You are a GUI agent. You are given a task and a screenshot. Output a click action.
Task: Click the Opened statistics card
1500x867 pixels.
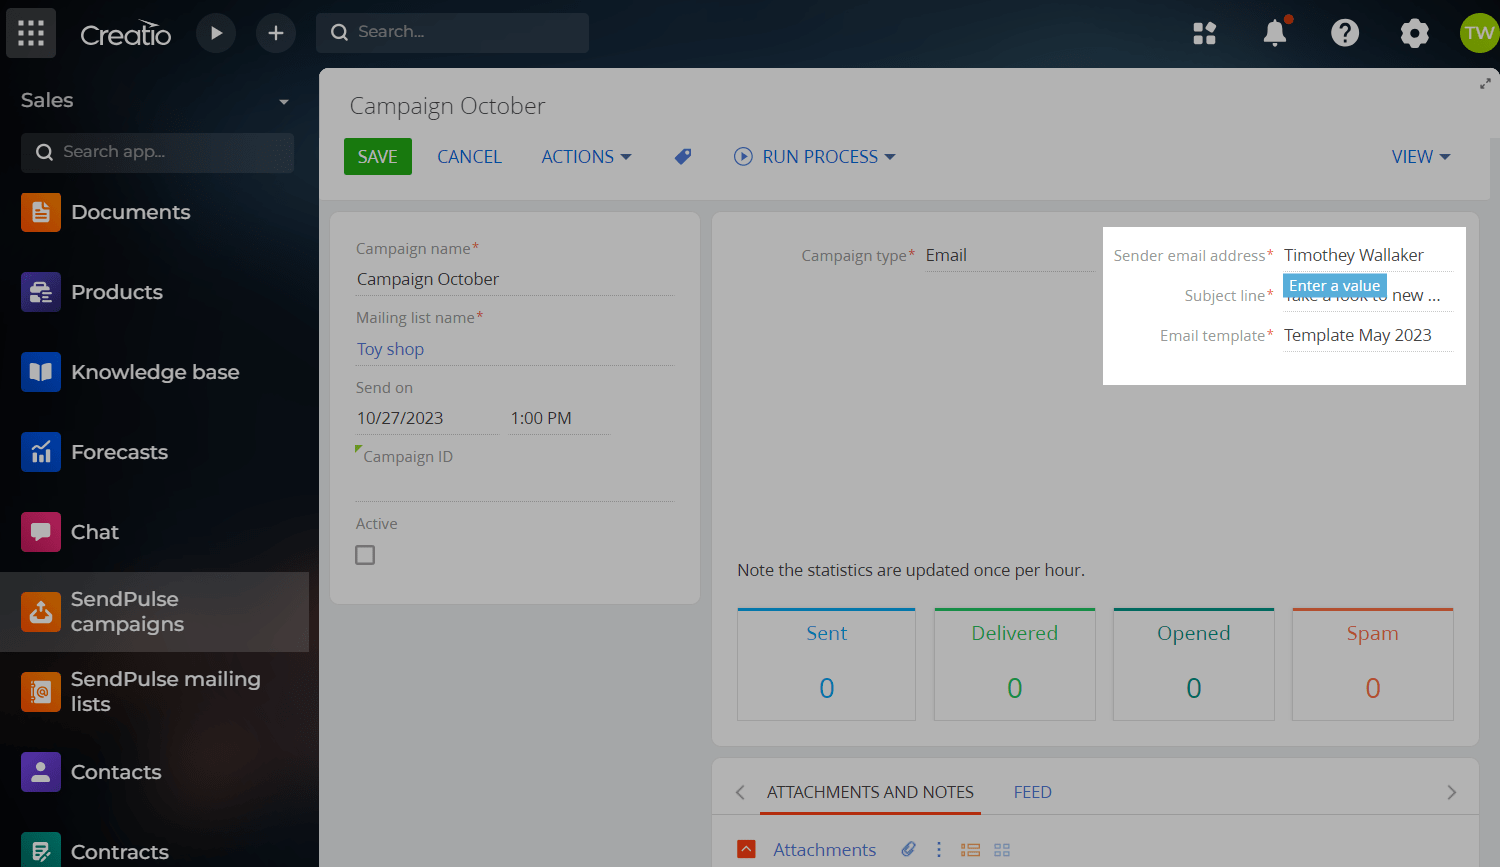coord(1194,664)
